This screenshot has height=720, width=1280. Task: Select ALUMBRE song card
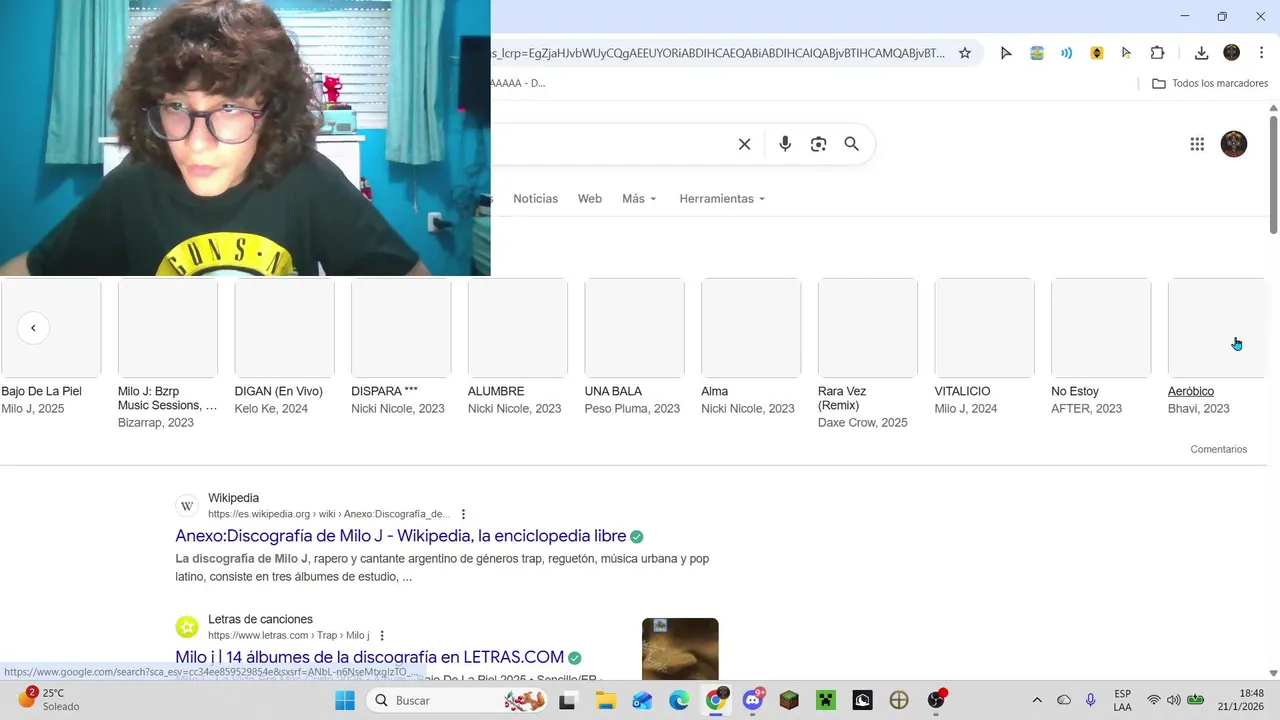pyautogui.click(x=518, y=346)
